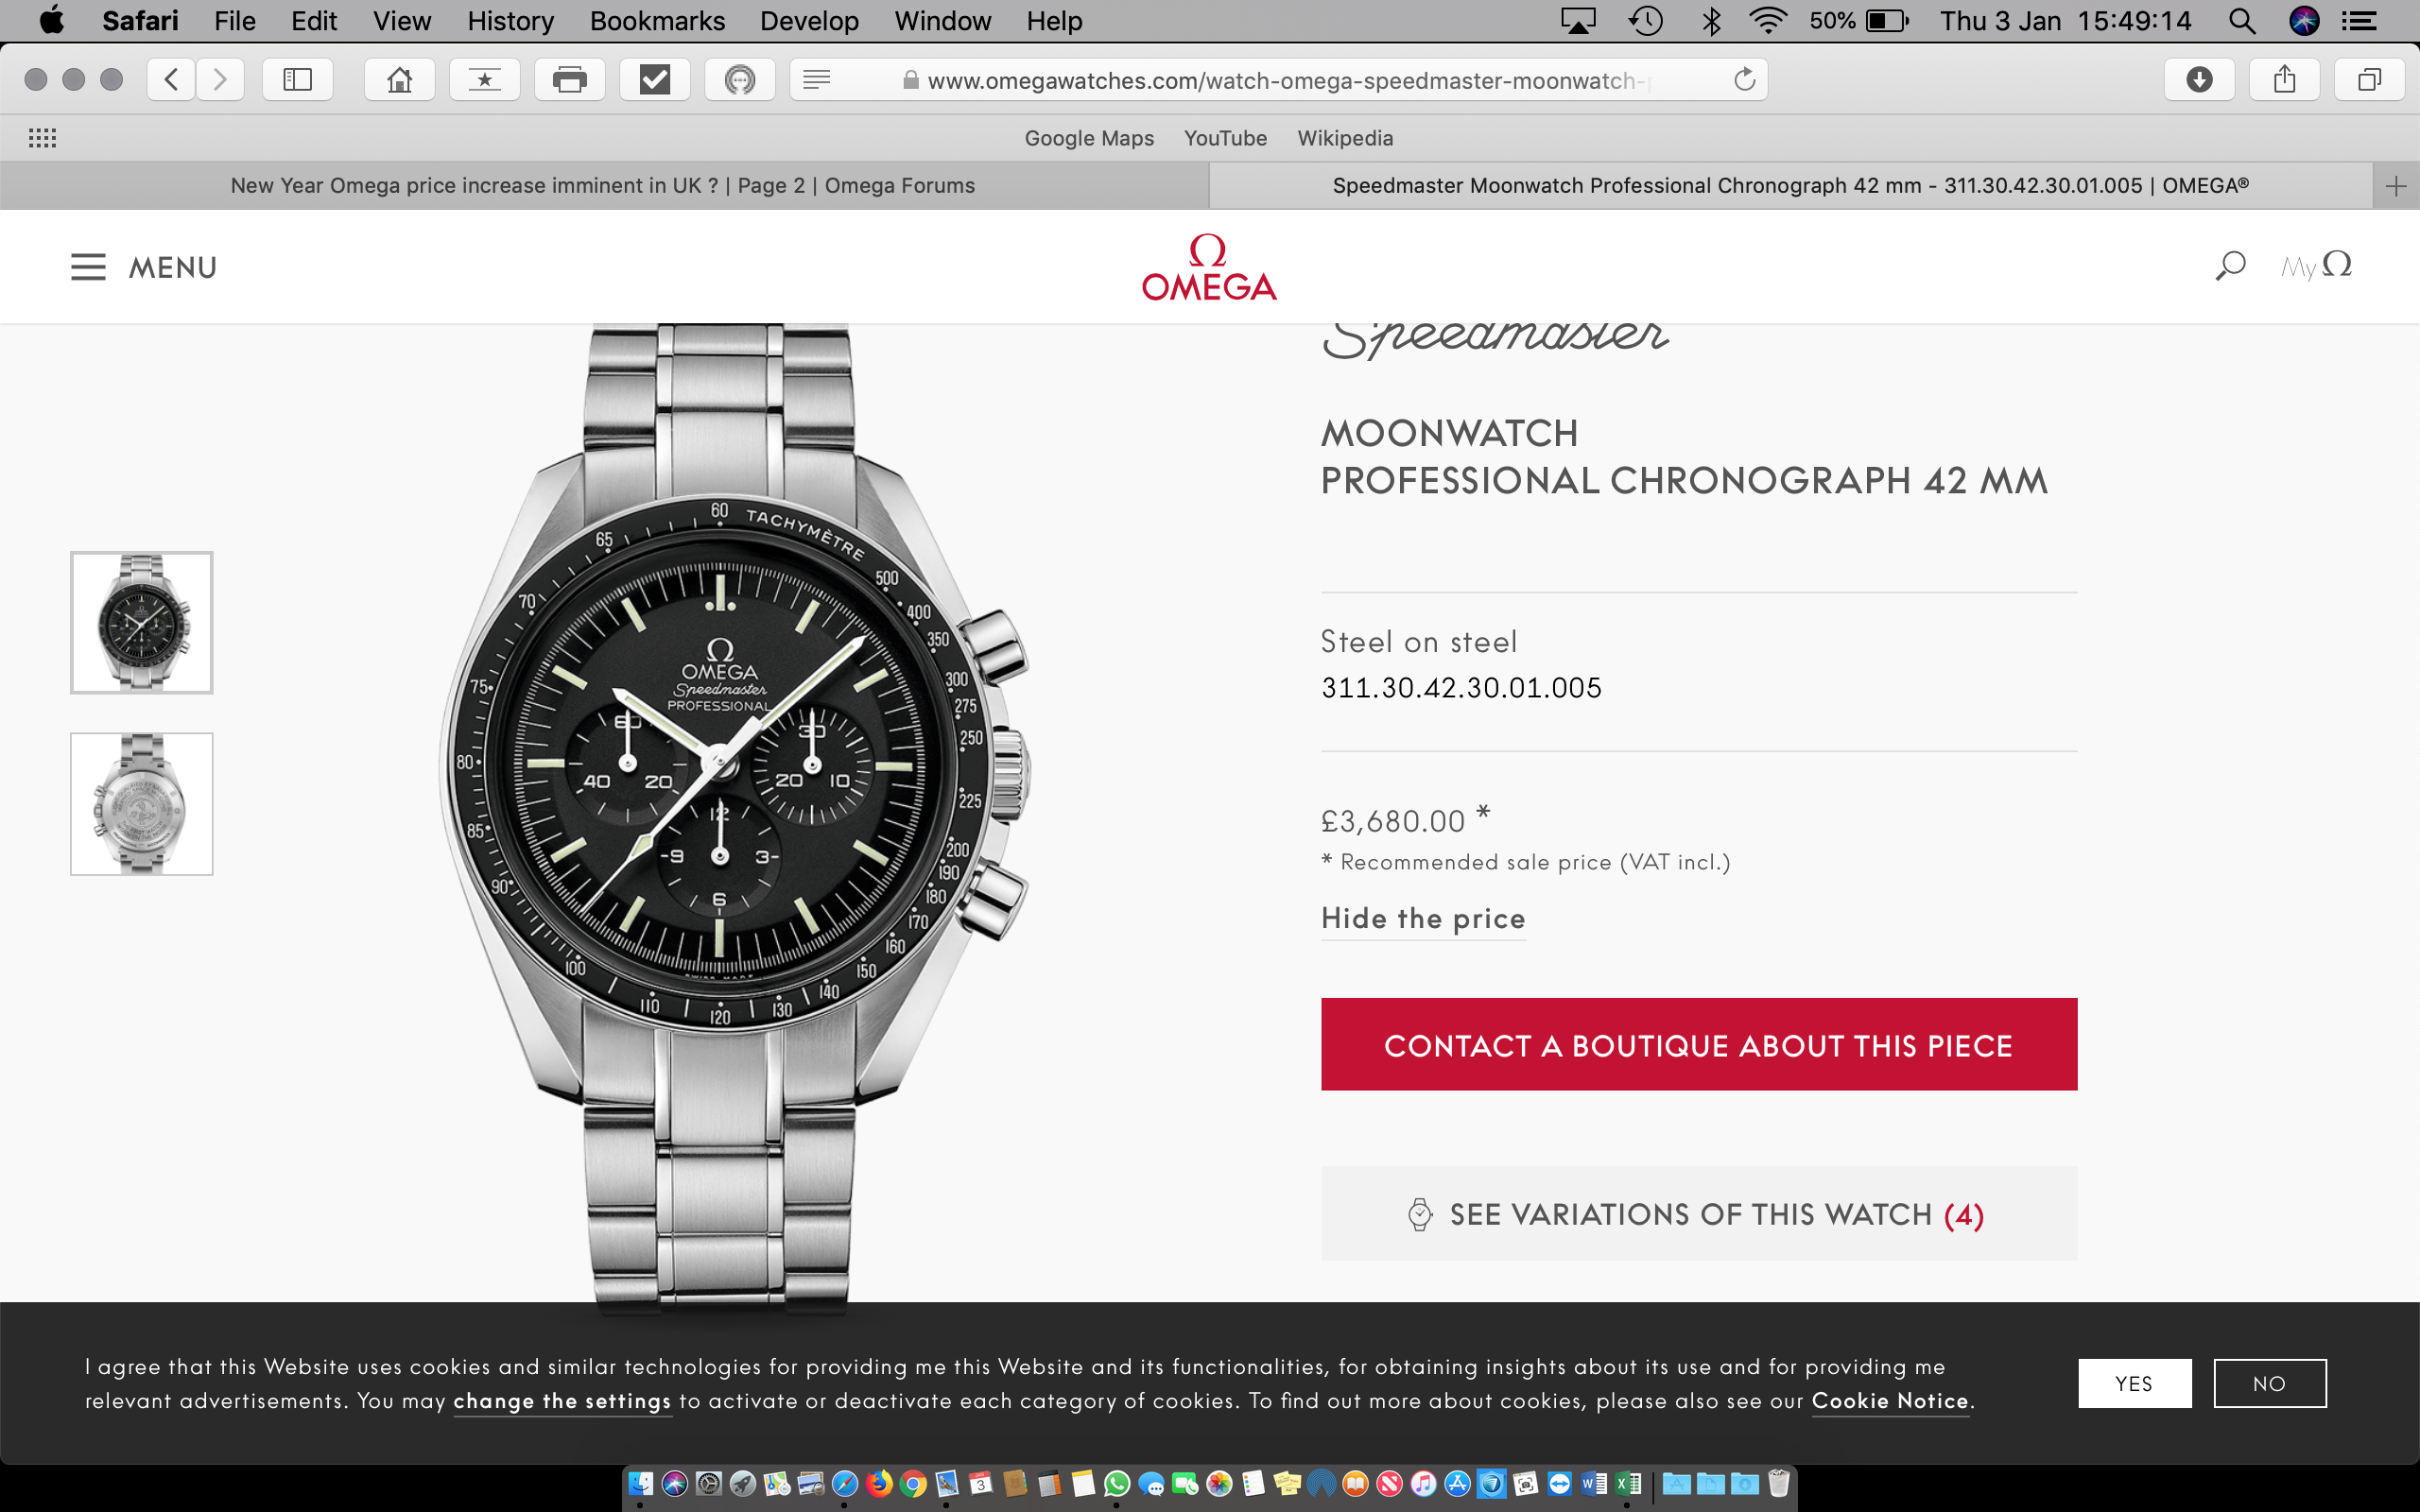
Task: Accept cookies with YES button
Action: (x=2134, y=1383)
